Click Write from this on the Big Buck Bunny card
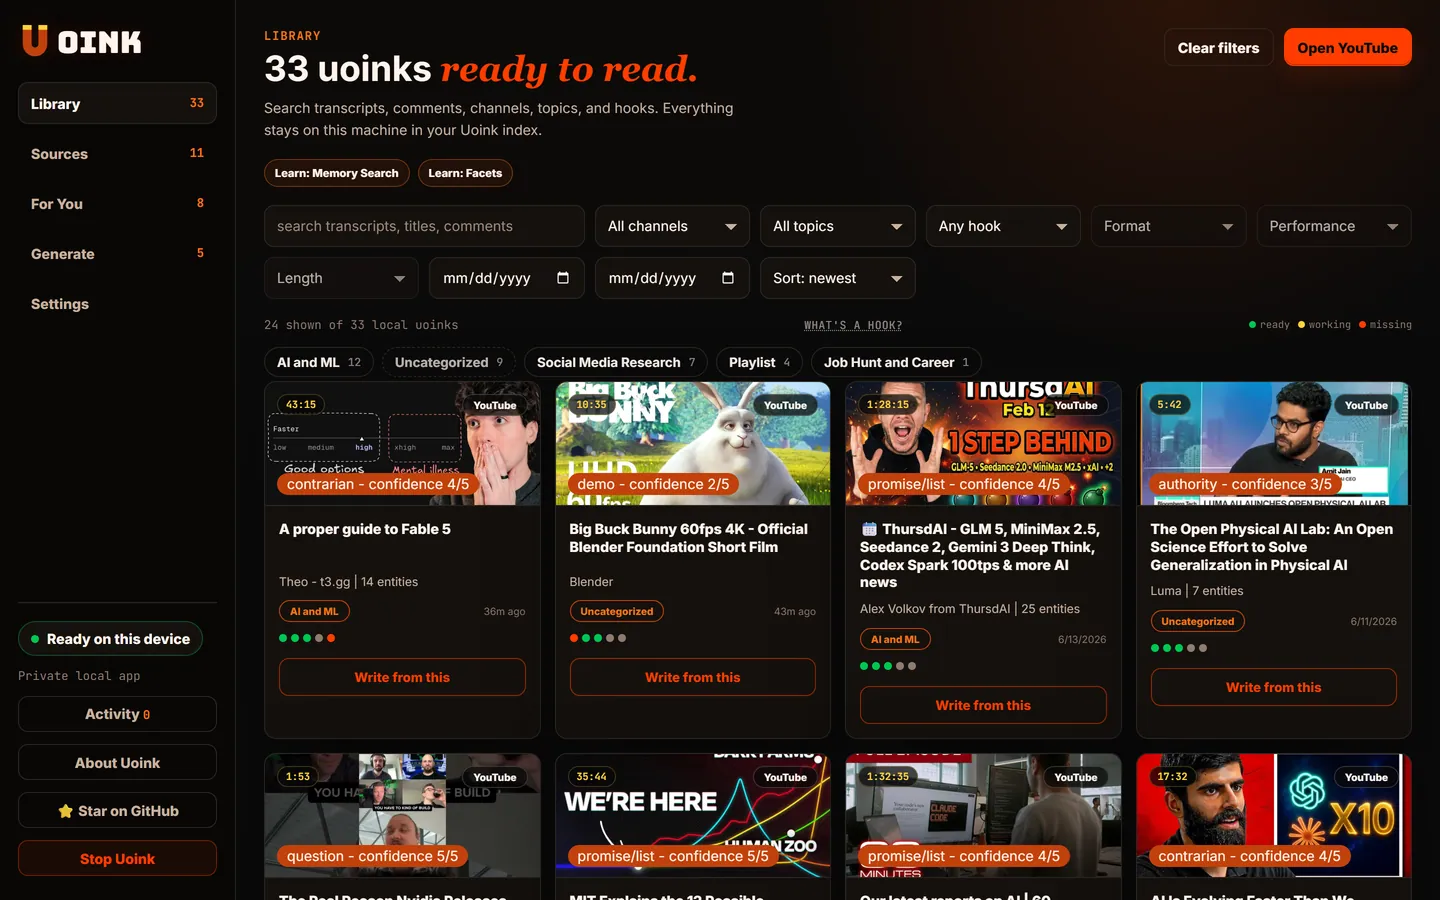The height and width of the screenshot is (900, 1440). [693, 677]
